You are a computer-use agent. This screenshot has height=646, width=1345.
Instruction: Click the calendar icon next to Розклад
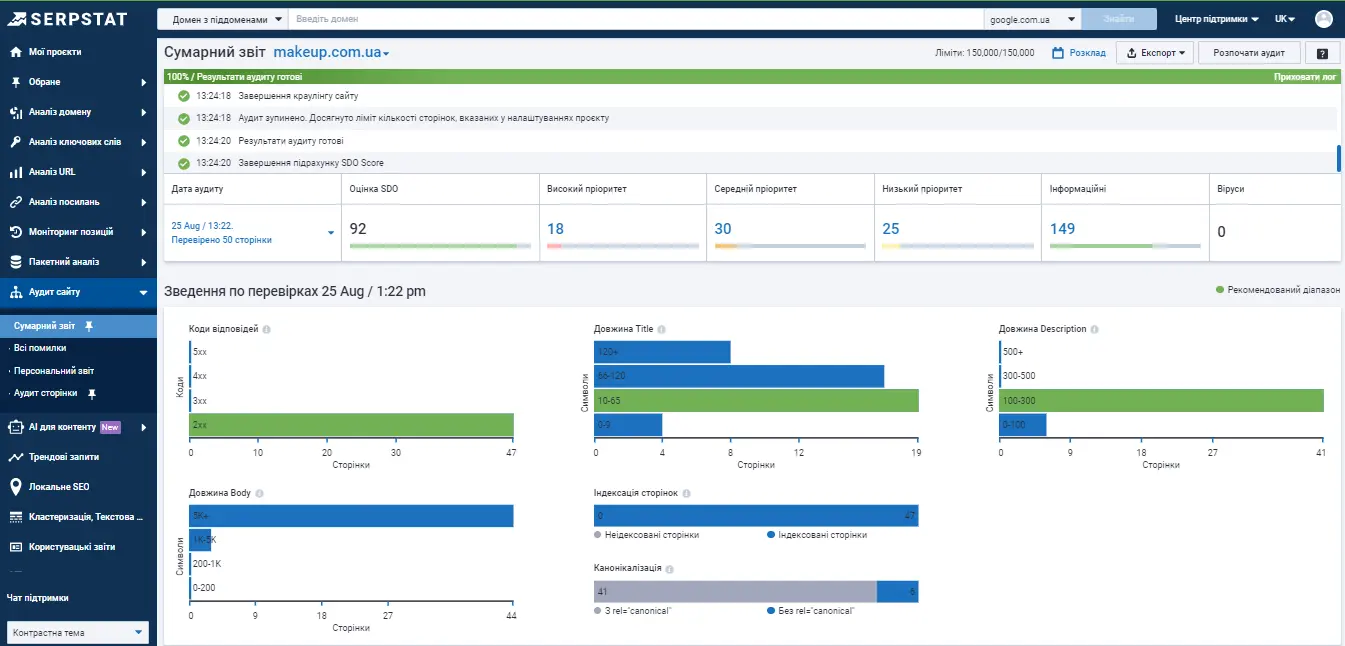(1058, 53)
